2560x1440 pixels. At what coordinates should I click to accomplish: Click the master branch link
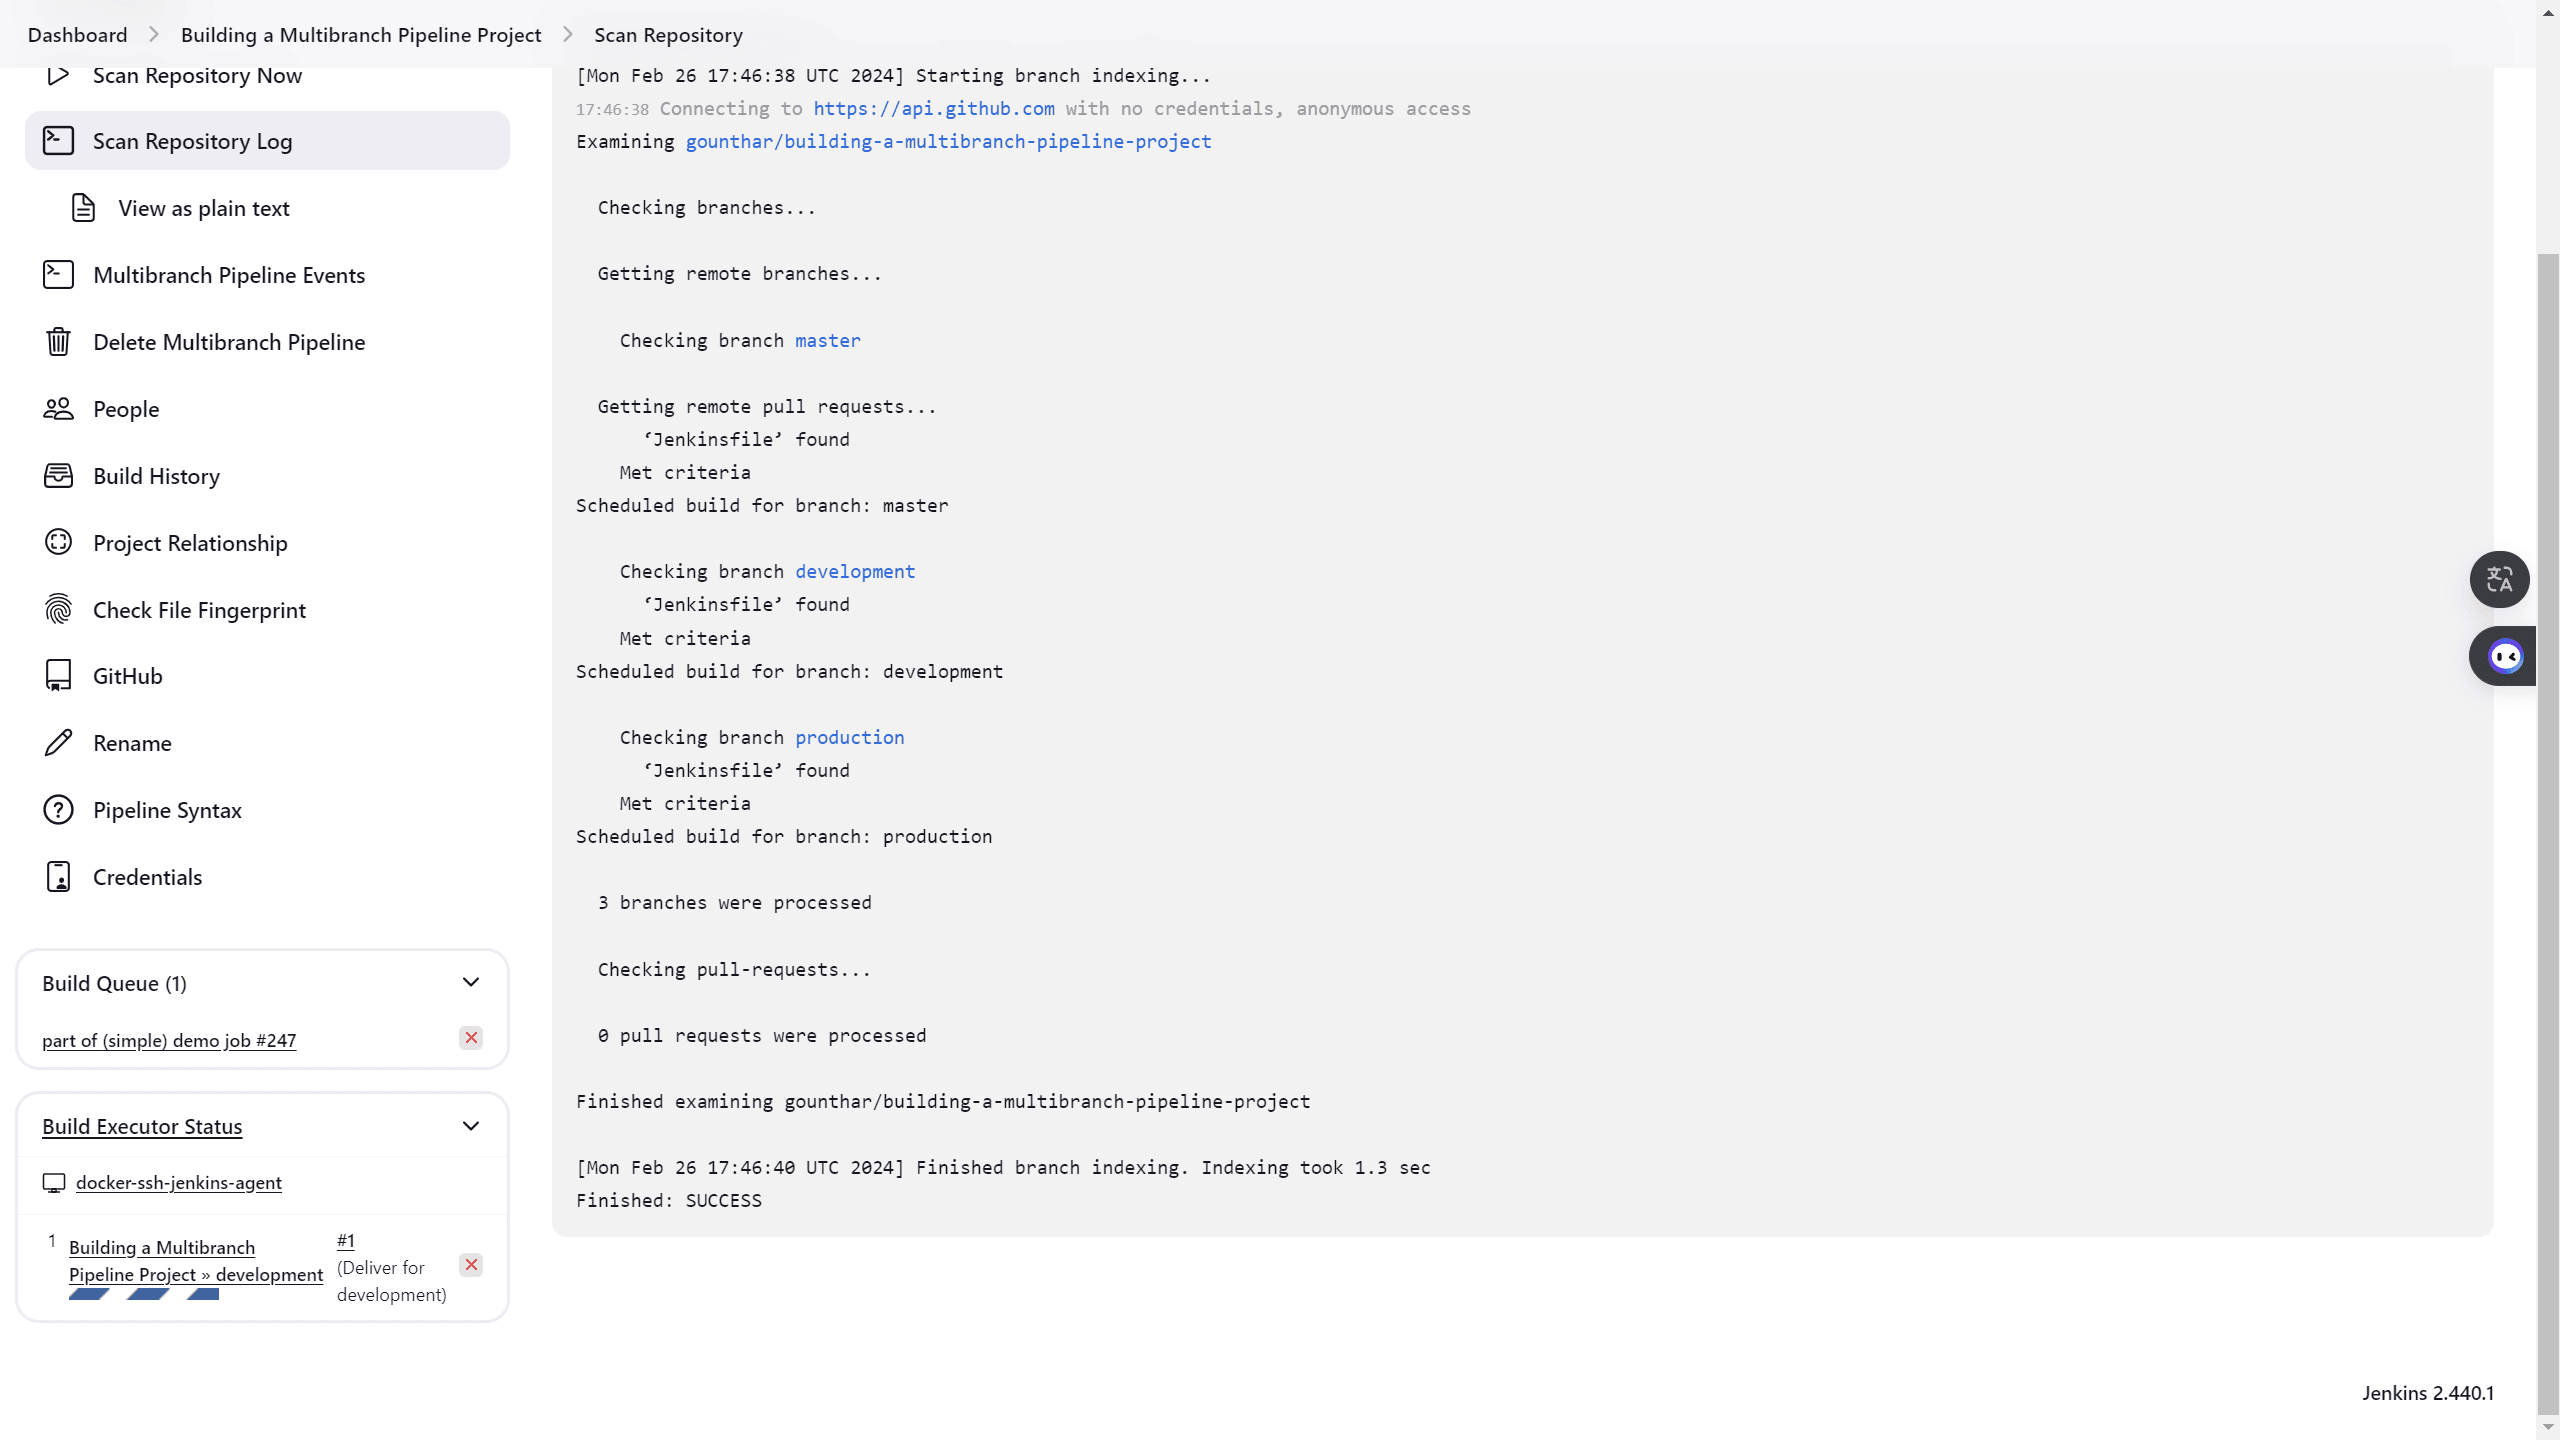826,339
